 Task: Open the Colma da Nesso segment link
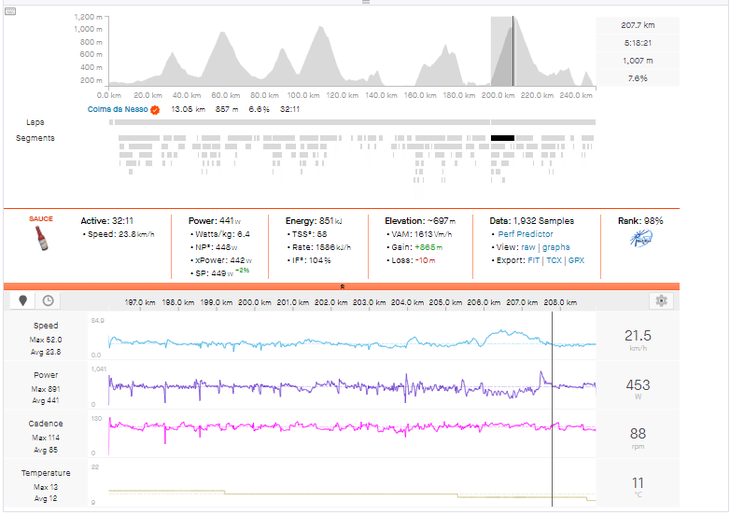(117, 109)
